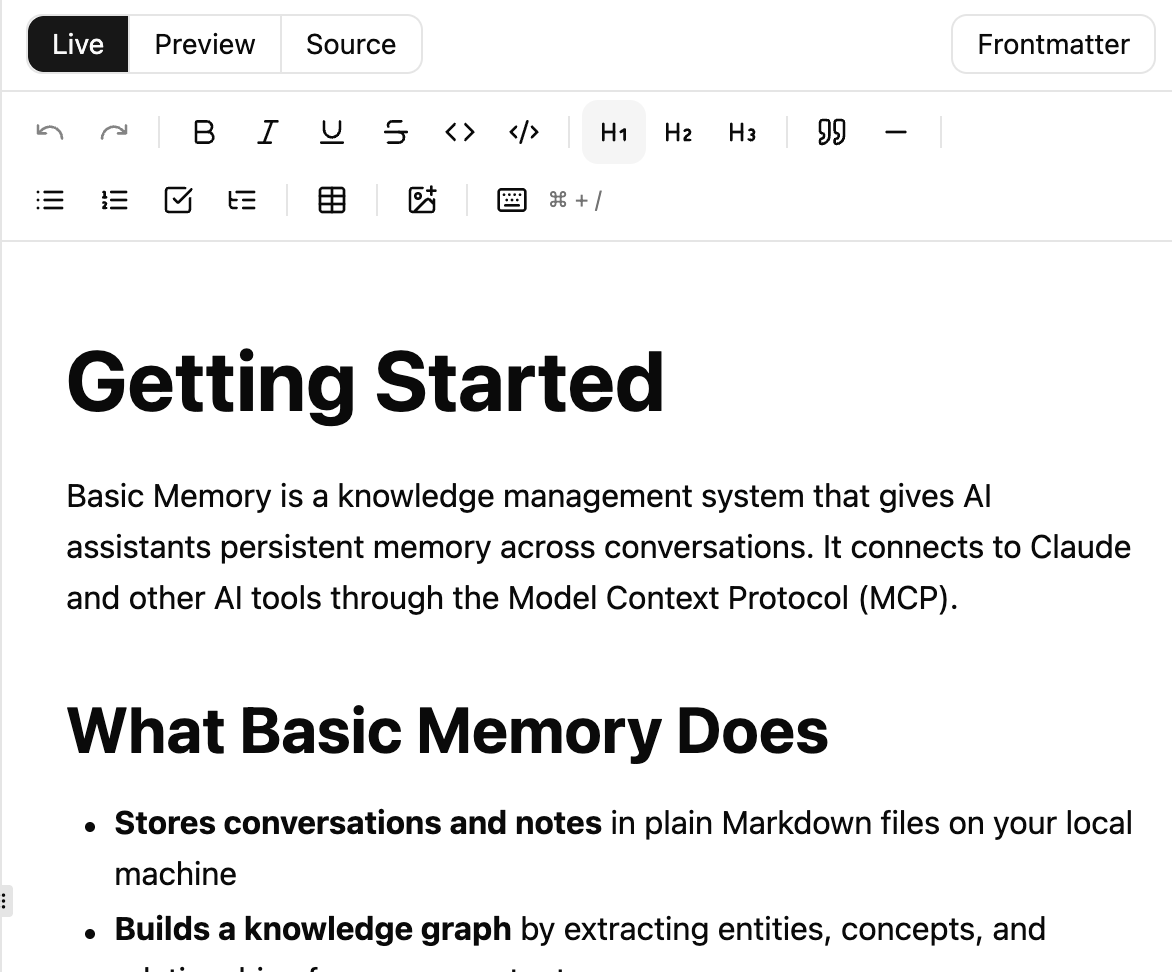Screen dimensions: 1172x972
Task: Open the Source view tab
Action: point(351,43)
